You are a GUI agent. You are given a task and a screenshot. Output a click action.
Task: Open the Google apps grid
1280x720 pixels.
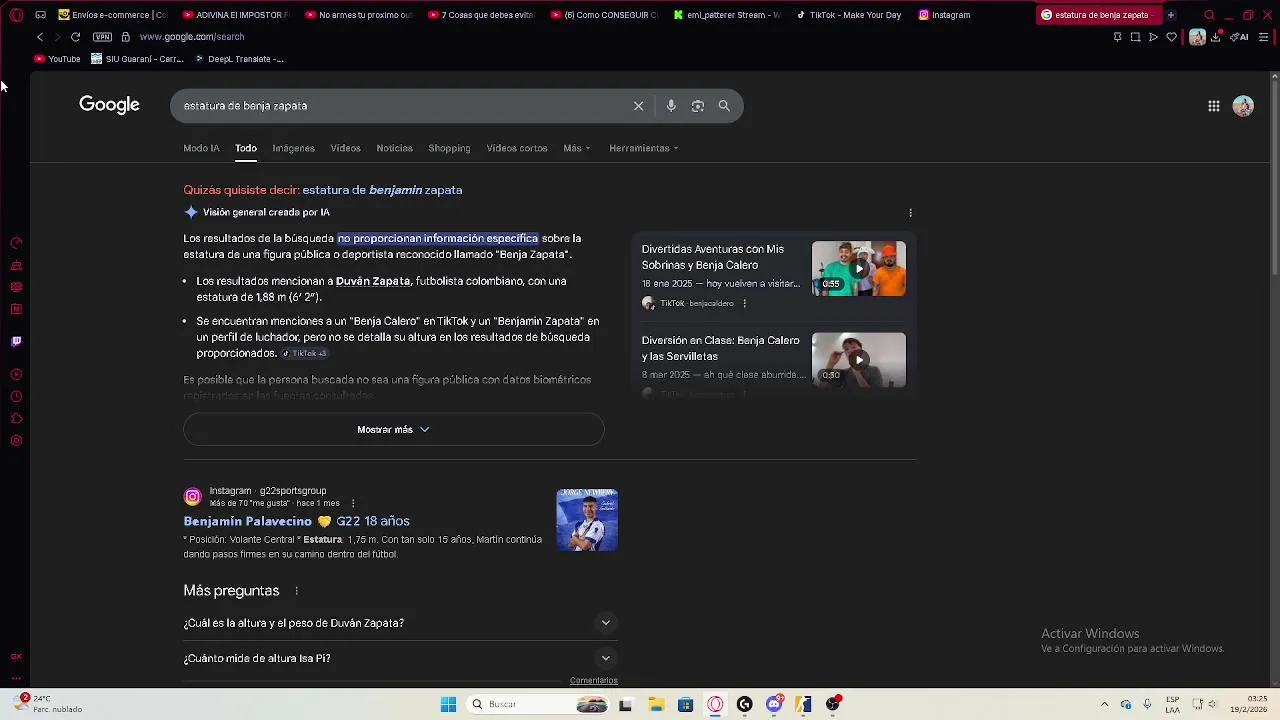[x=1213, y=106]
